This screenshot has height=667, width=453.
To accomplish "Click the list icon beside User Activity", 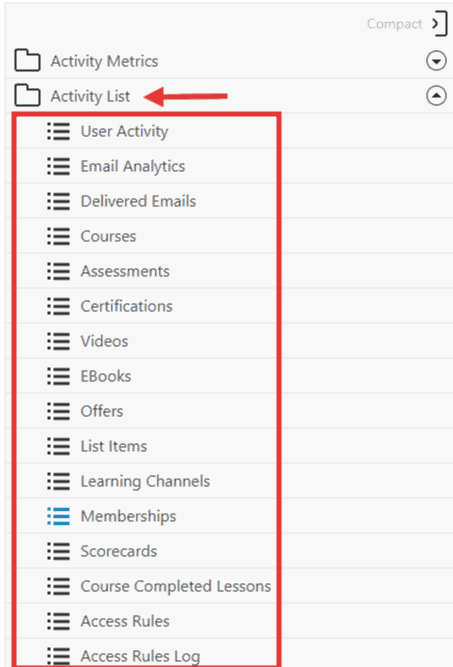I will coord(59,131).
